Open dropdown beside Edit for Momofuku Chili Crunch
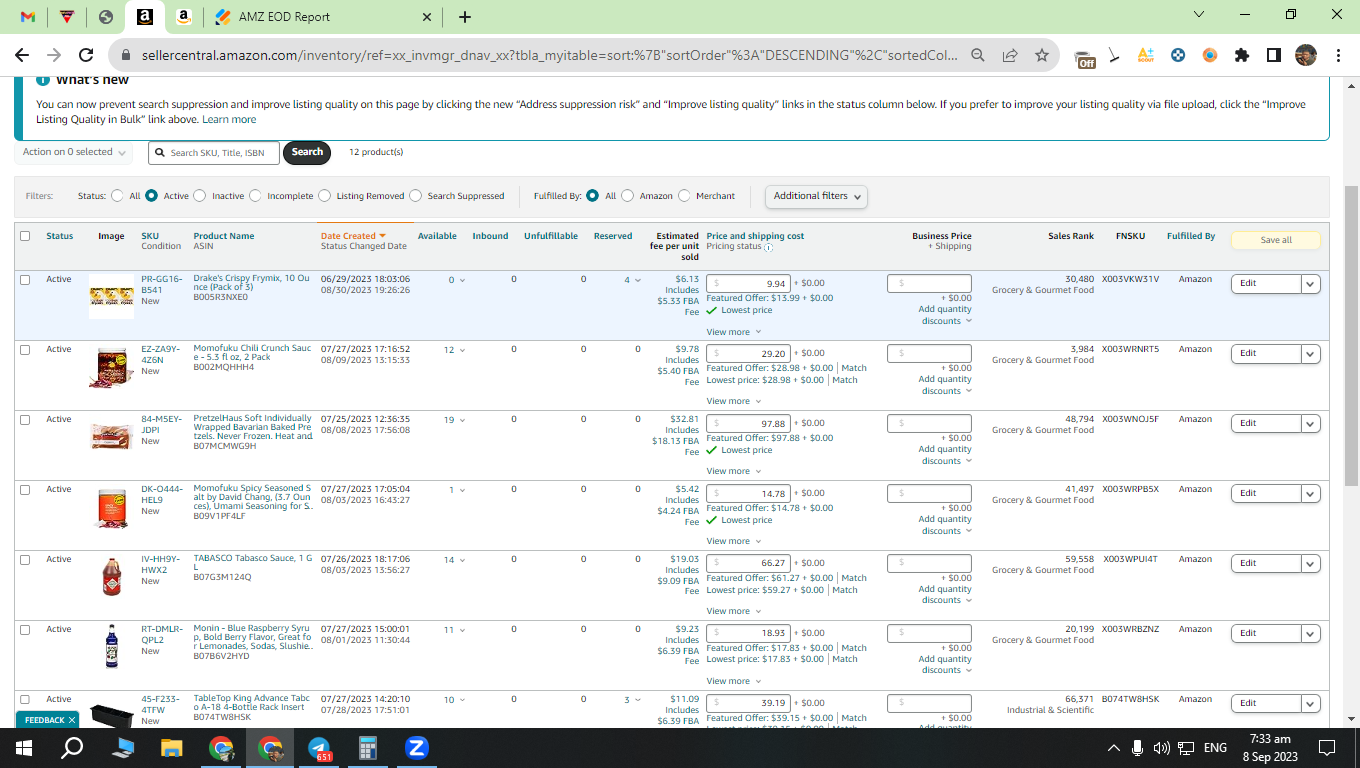 pyautogui.click(x=1311, y=353)
